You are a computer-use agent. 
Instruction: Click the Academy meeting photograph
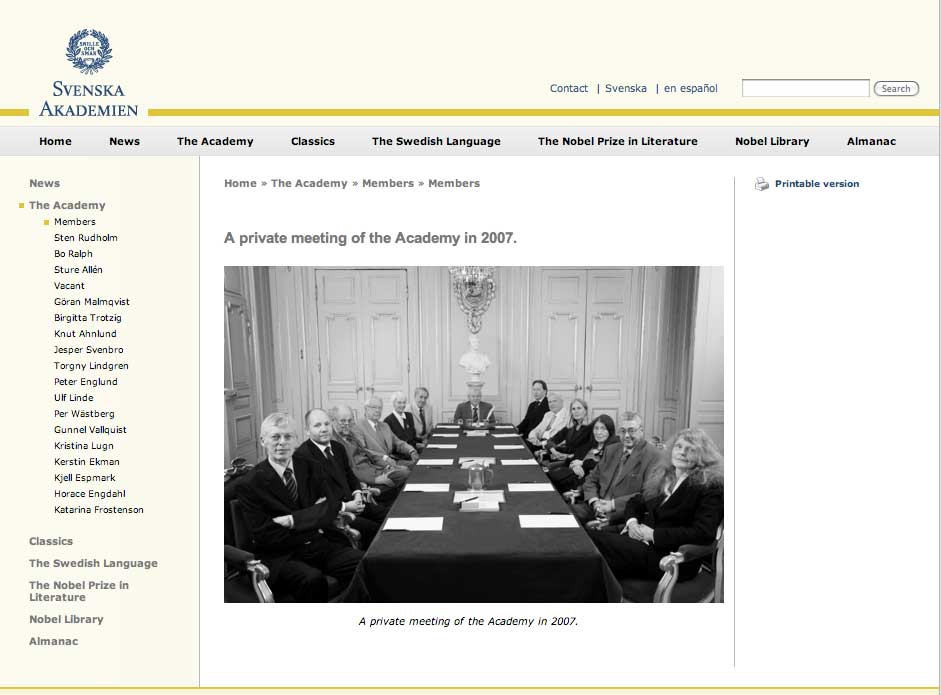coord(473,434)
